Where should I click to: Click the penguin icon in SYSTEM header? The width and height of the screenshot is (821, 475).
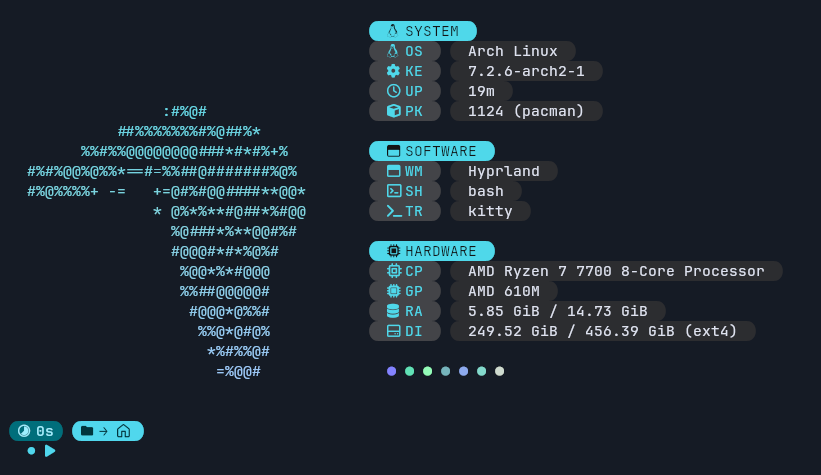tap(393, 31)
